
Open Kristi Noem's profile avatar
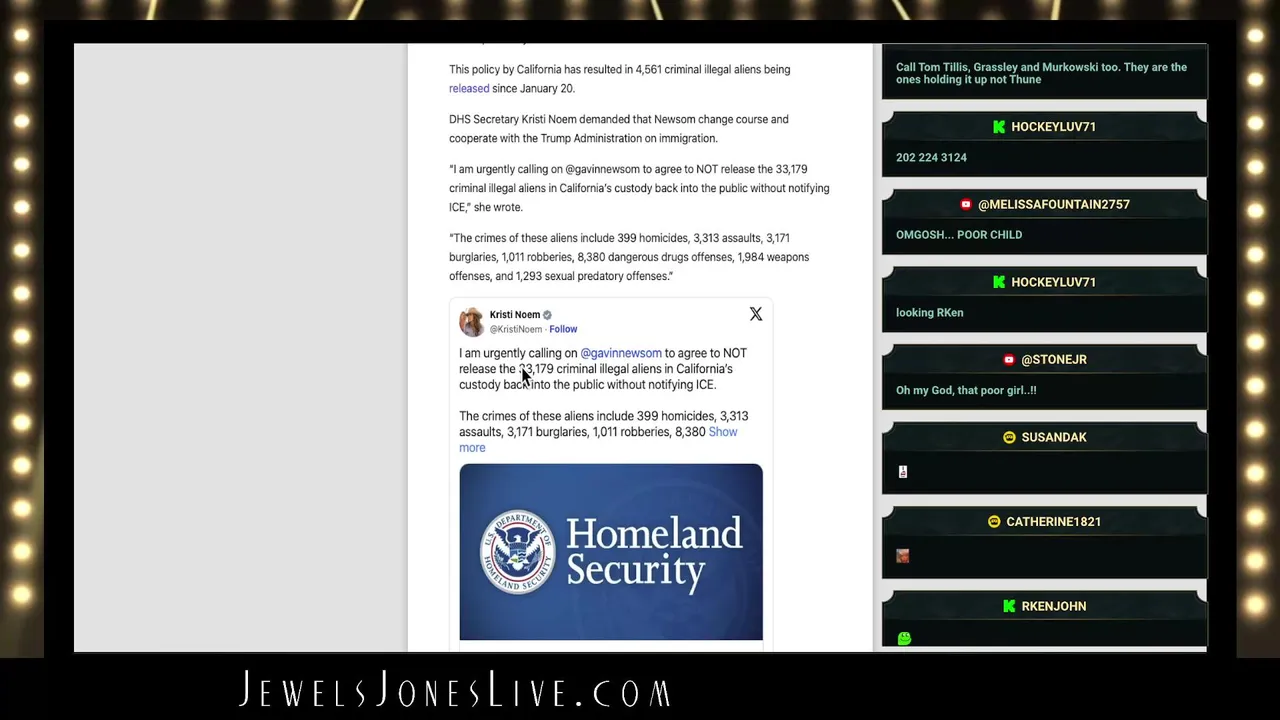click(x=471, y=322)
